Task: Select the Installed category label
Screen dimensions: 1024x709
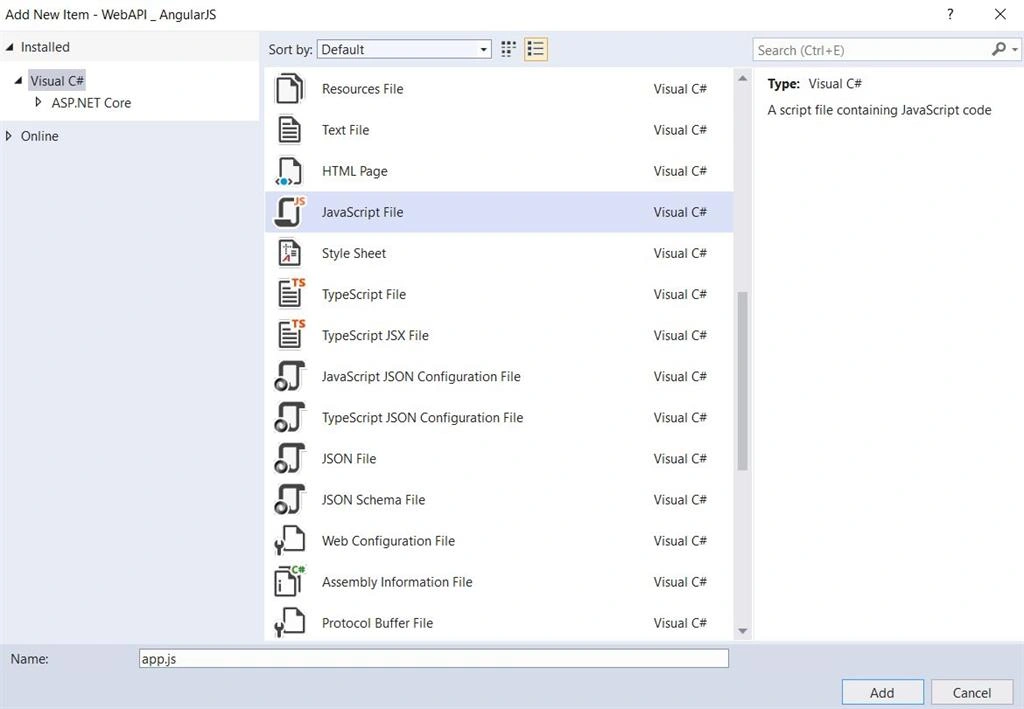Action: (x=45, y=47)
